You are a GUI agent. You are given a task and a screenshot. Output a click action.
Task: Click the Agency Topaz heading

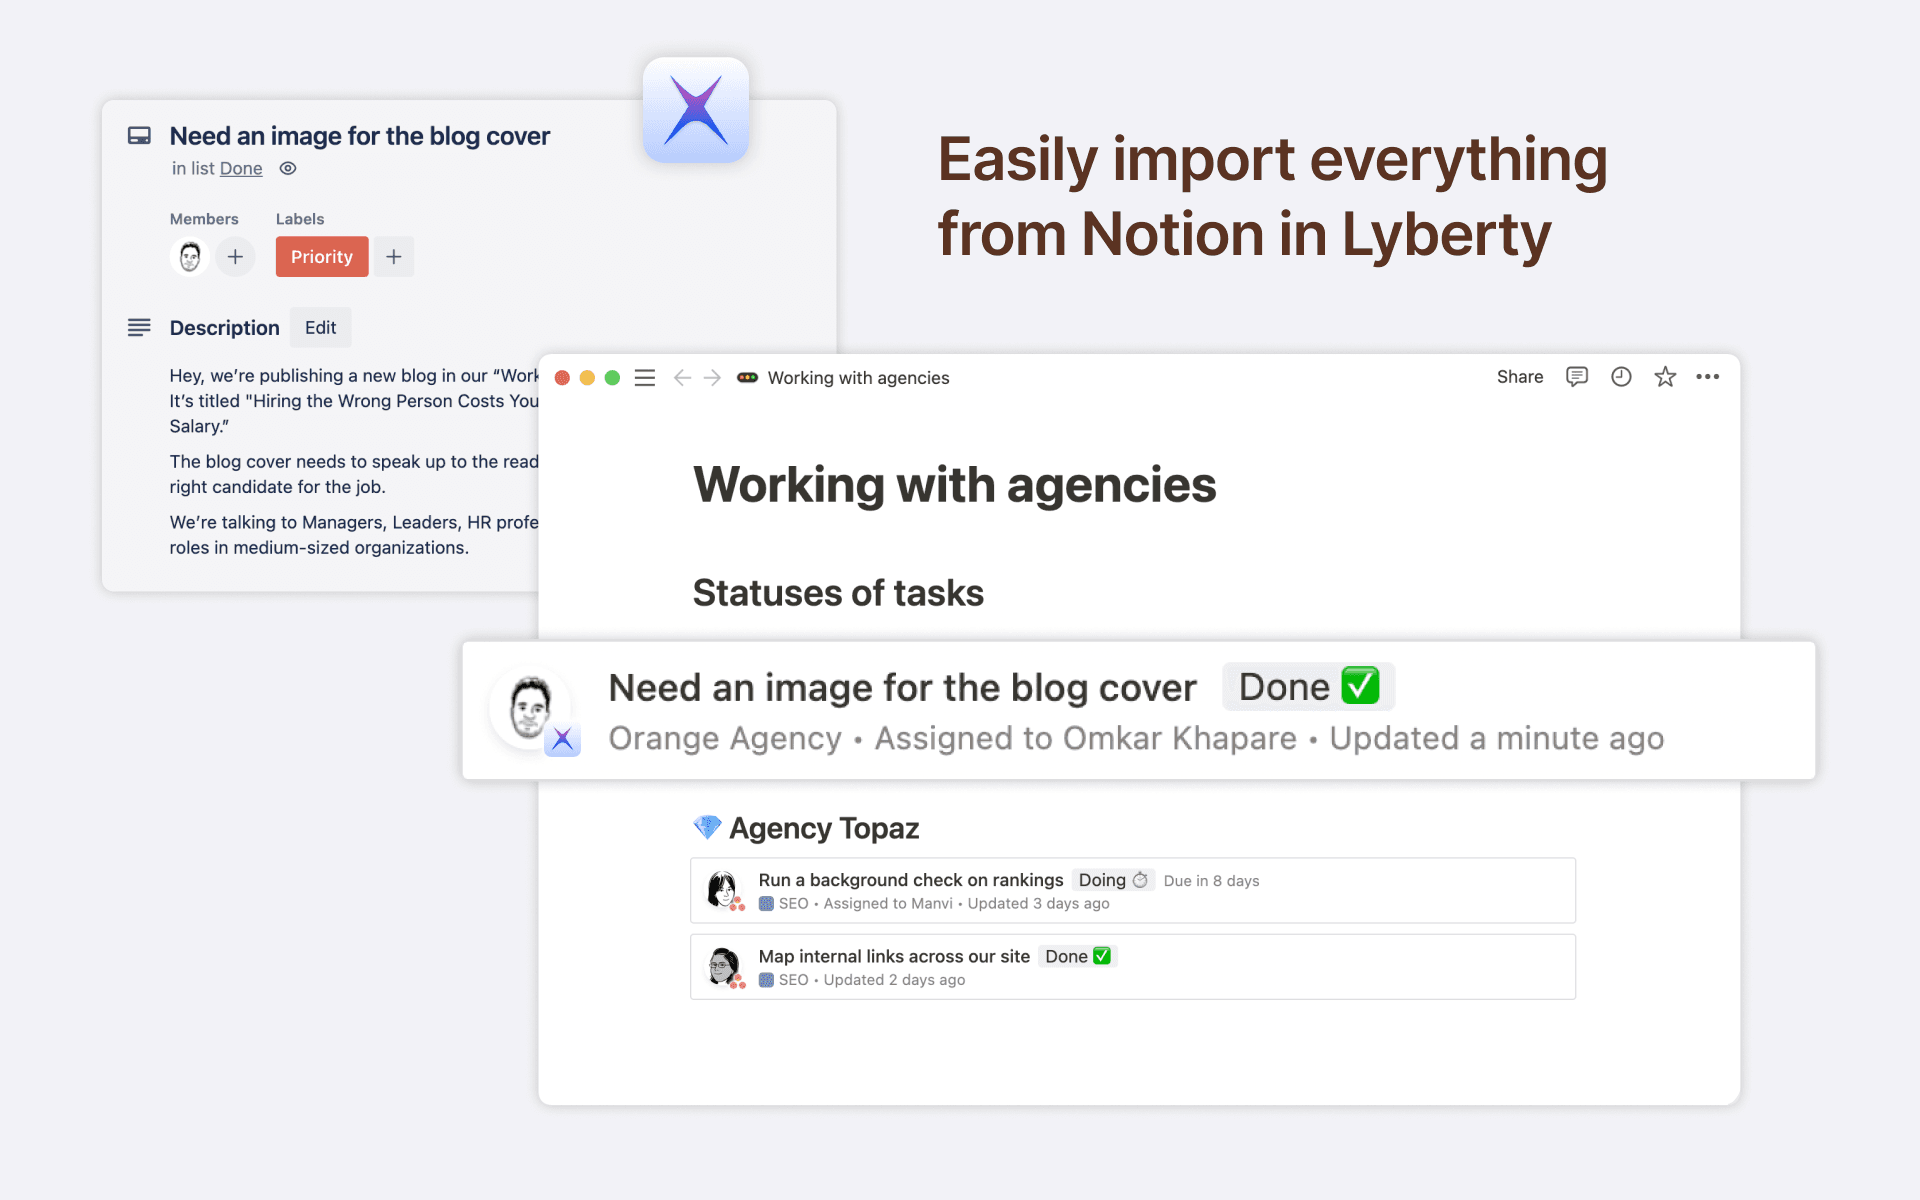tap(824, 829)
